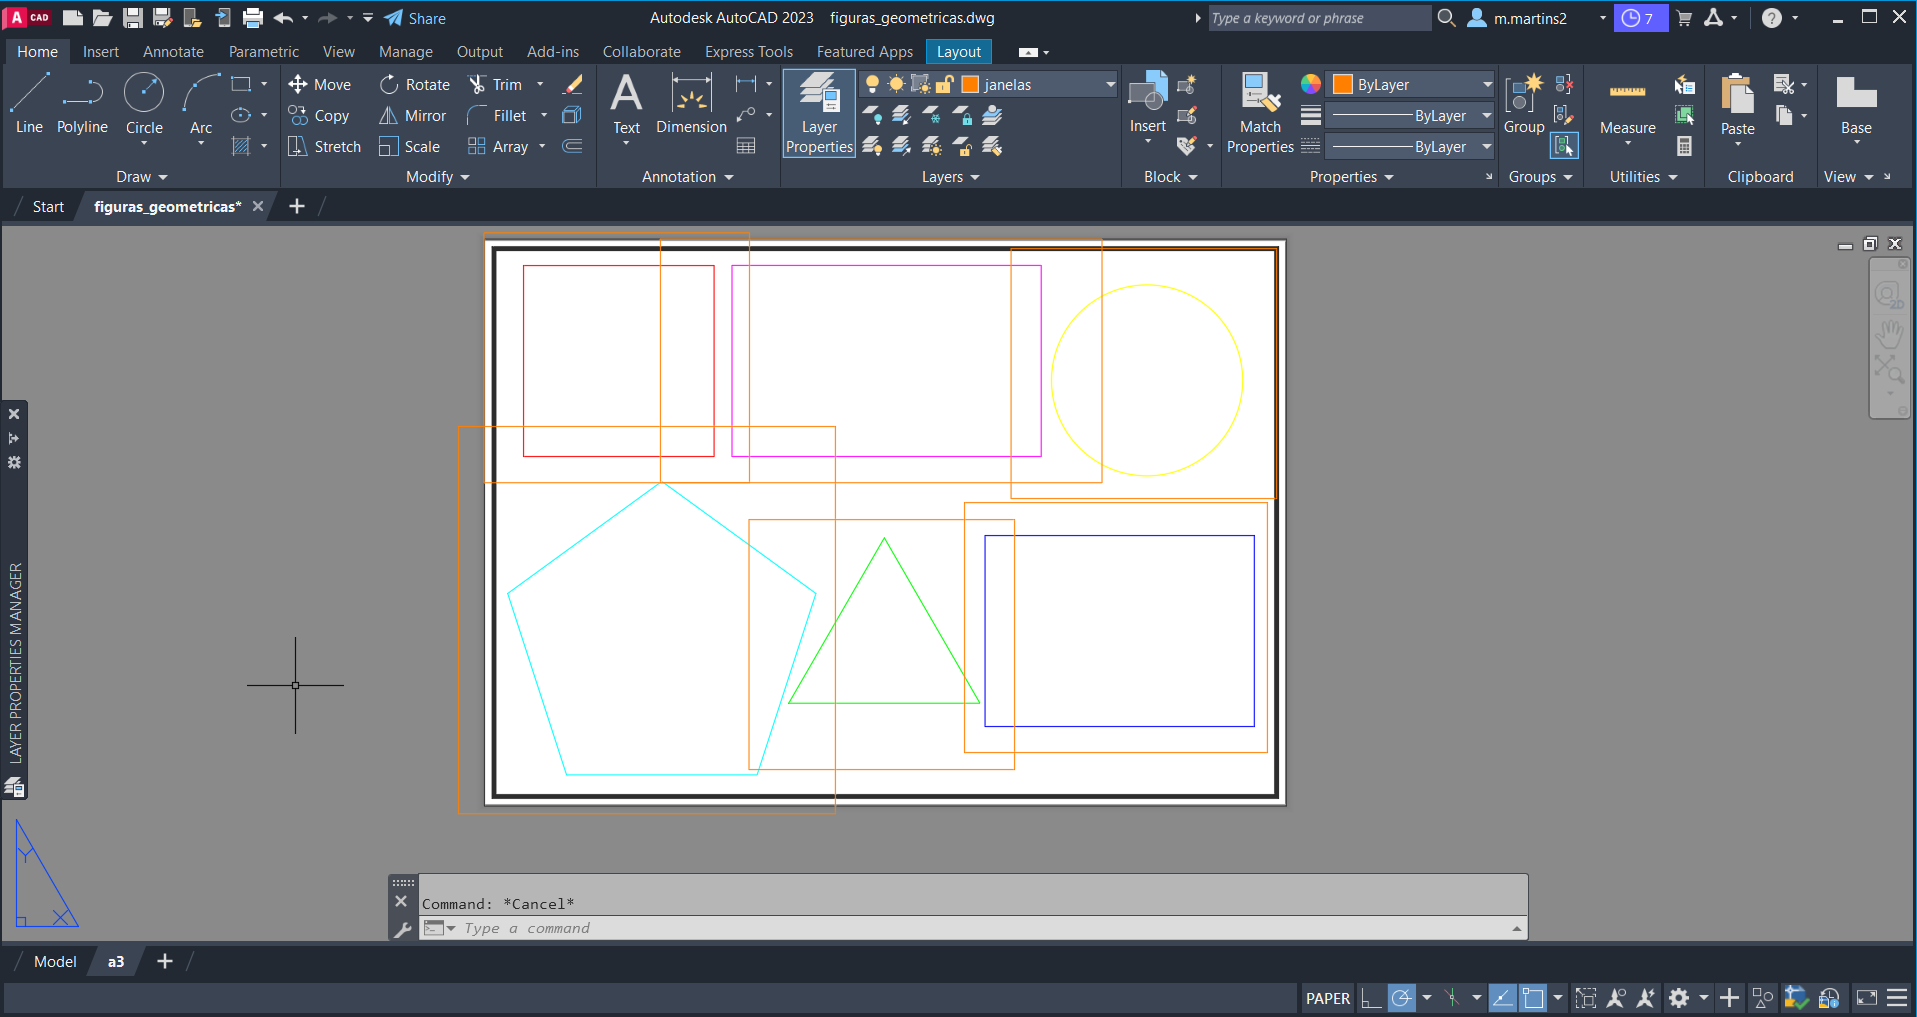Toggle janelas layer on/off lightbulb
Image resolution: width=1917 pixels, height=1017 pixels.
tap(872, 85)
